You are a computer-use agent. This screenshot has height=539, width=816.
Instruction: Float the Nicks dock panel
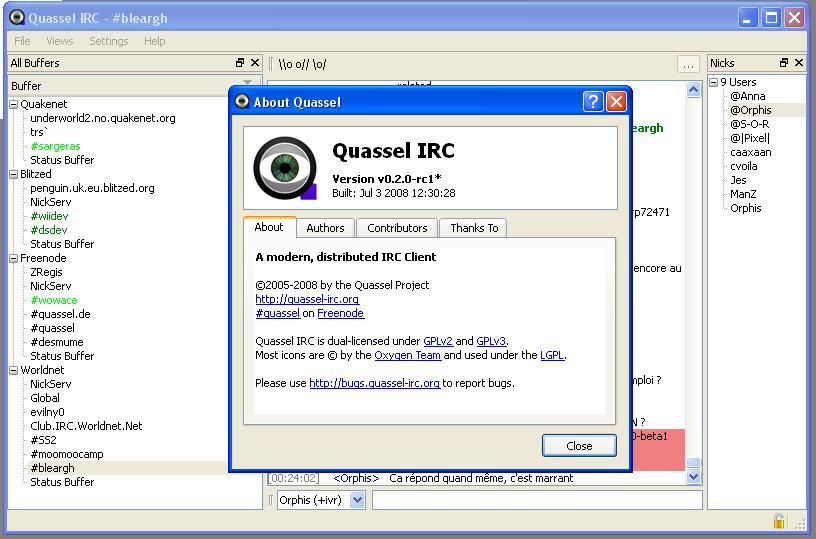(784, 62)
